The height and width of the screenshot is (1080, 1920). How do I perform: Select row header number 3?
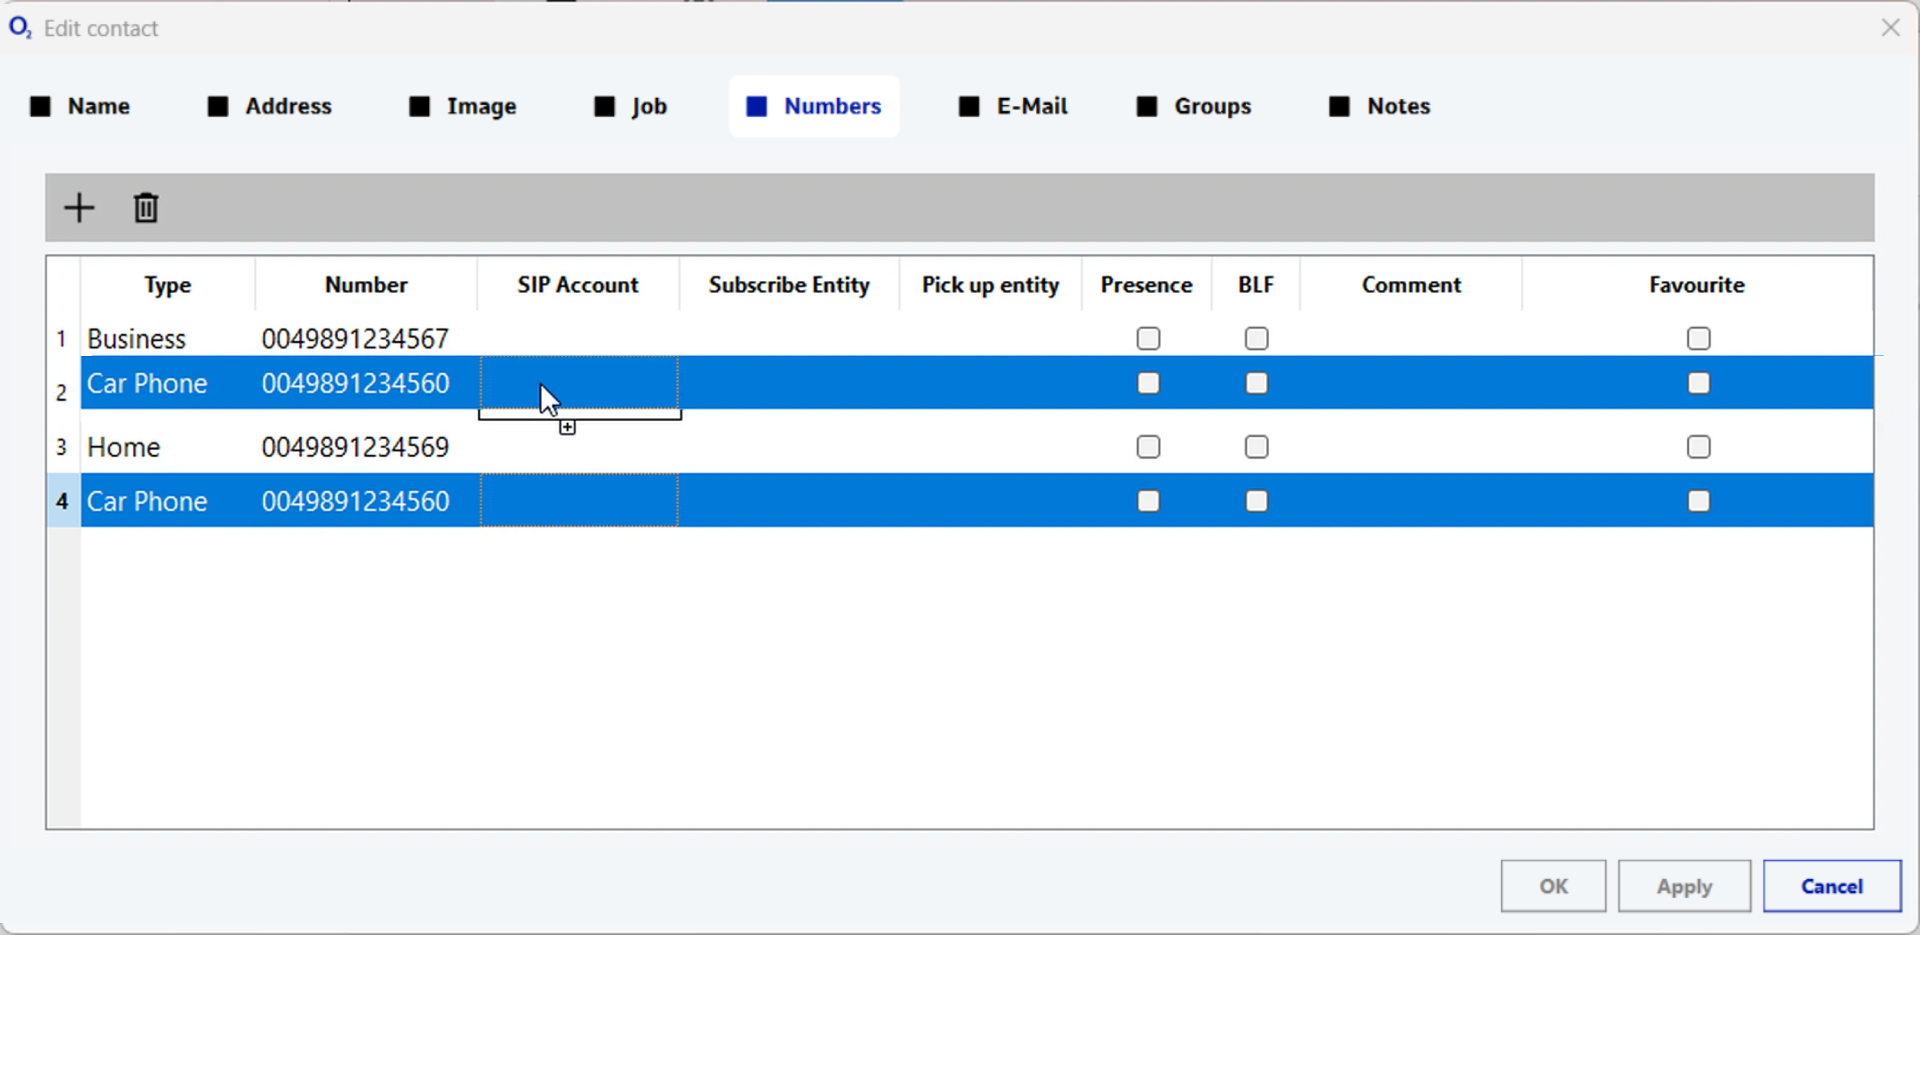[62, 447]
